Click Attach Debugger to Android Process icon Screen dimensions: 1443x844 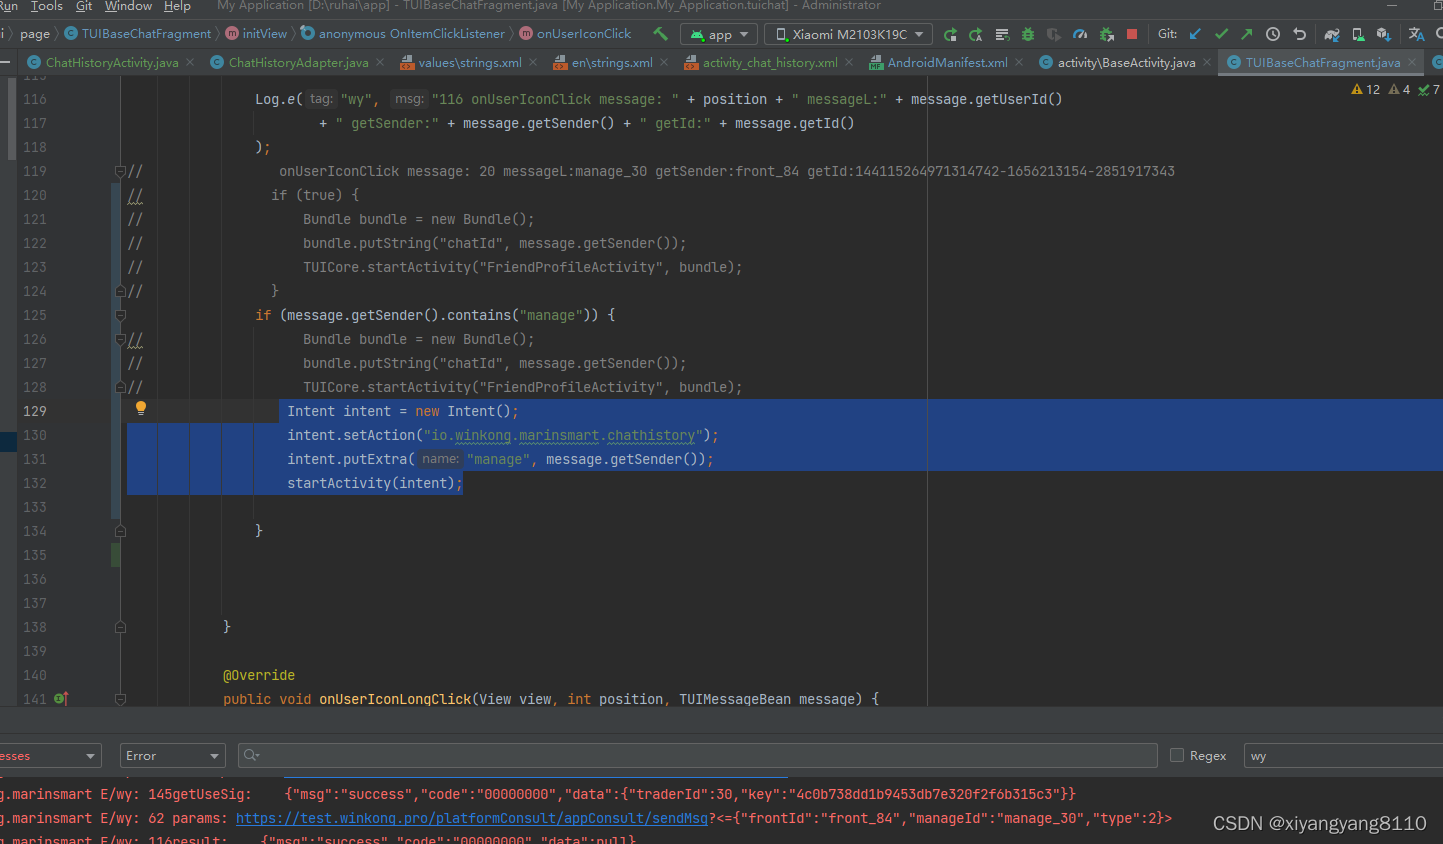coord(1106,34)
